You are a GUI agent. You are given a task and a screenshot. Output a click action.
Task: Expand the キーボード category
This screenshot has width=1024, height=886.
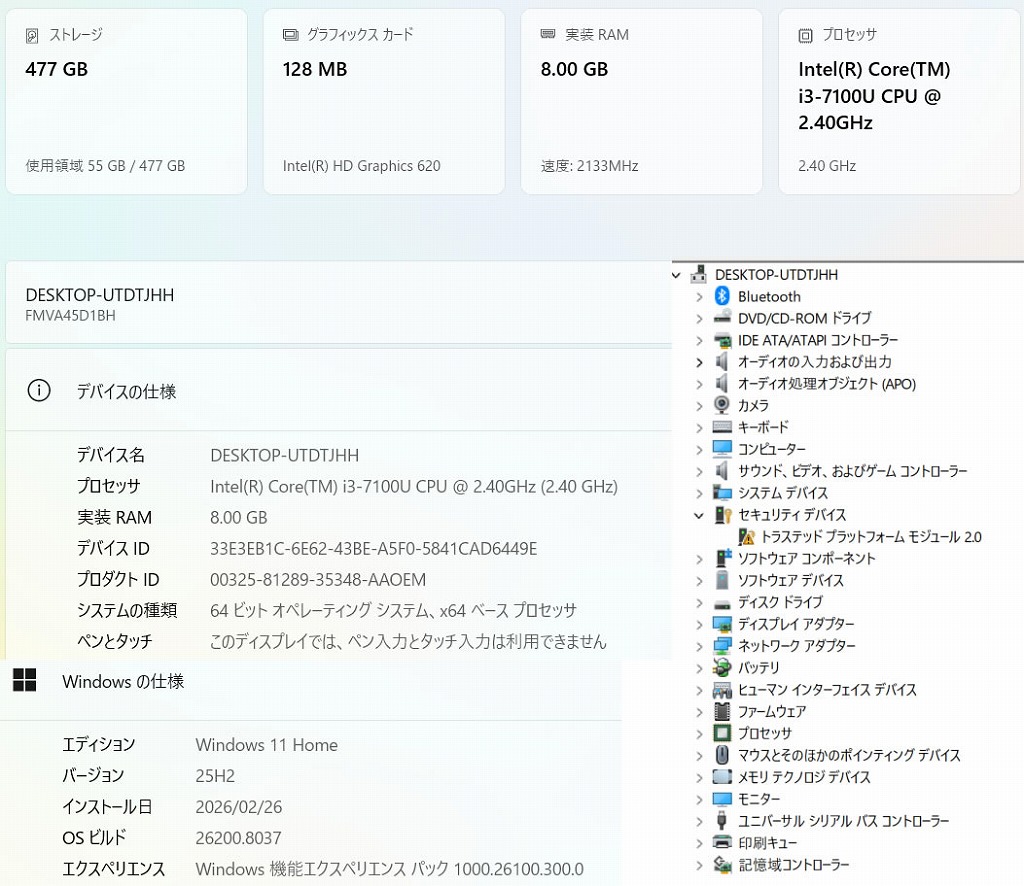click(x=699, y=427)
